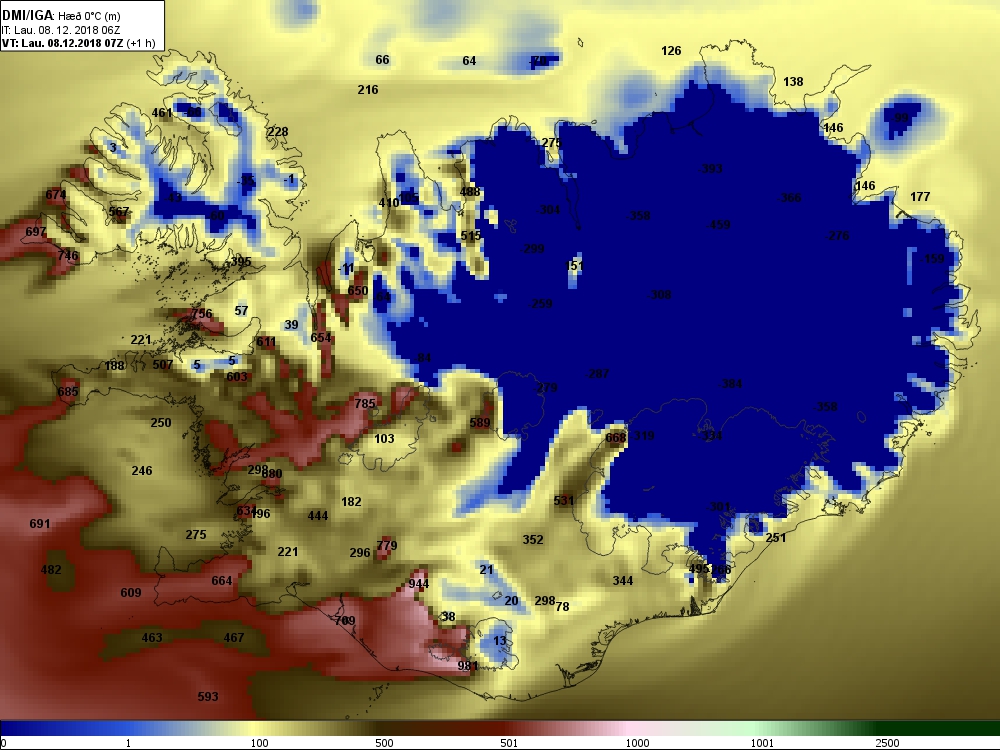This screenshot has width=1000, height=750.
Task: Click the value 78 on the map
Action: point(562,607)
